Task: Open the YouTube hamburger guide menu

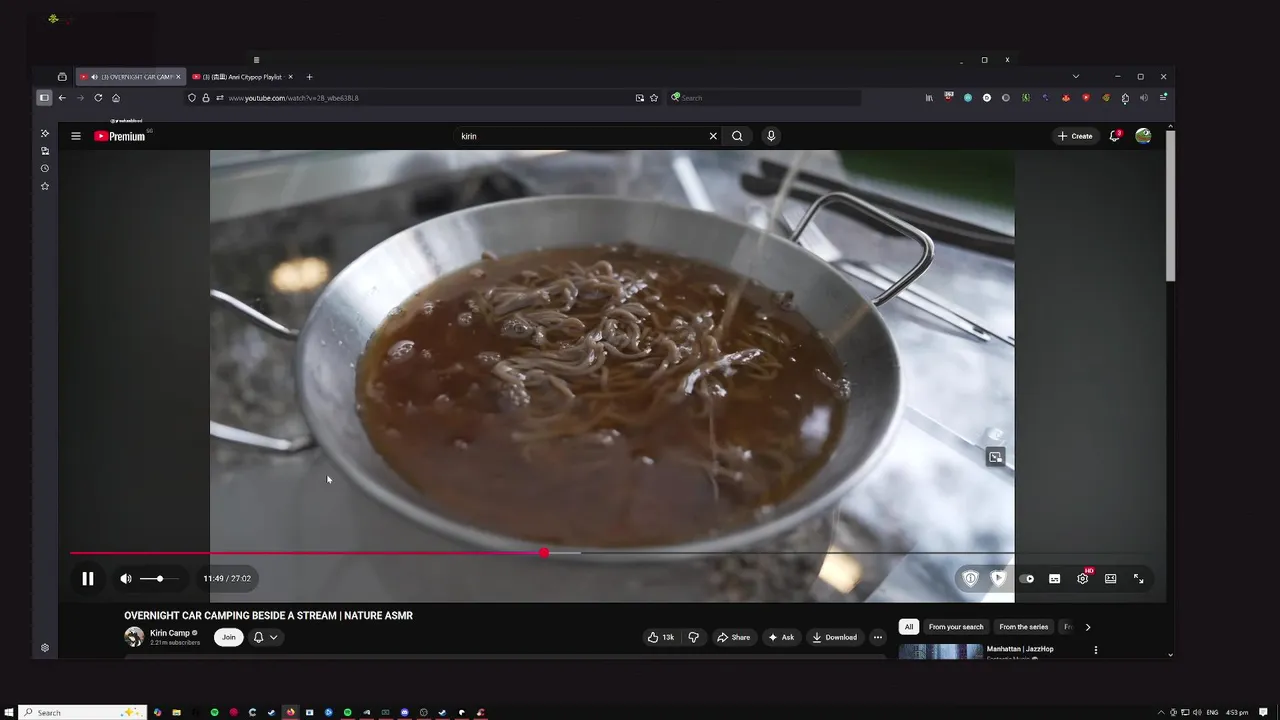Action: tap(75, 136)
